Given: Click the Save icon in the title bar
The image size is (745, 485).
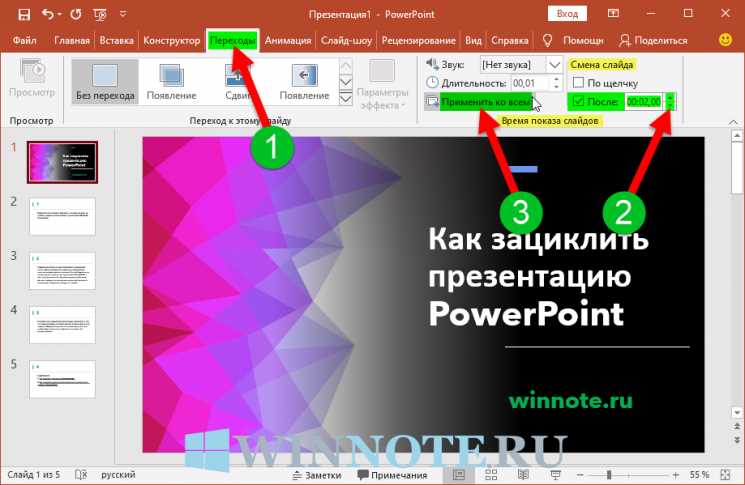Looking at the screenshot, I should pos(24,14).
